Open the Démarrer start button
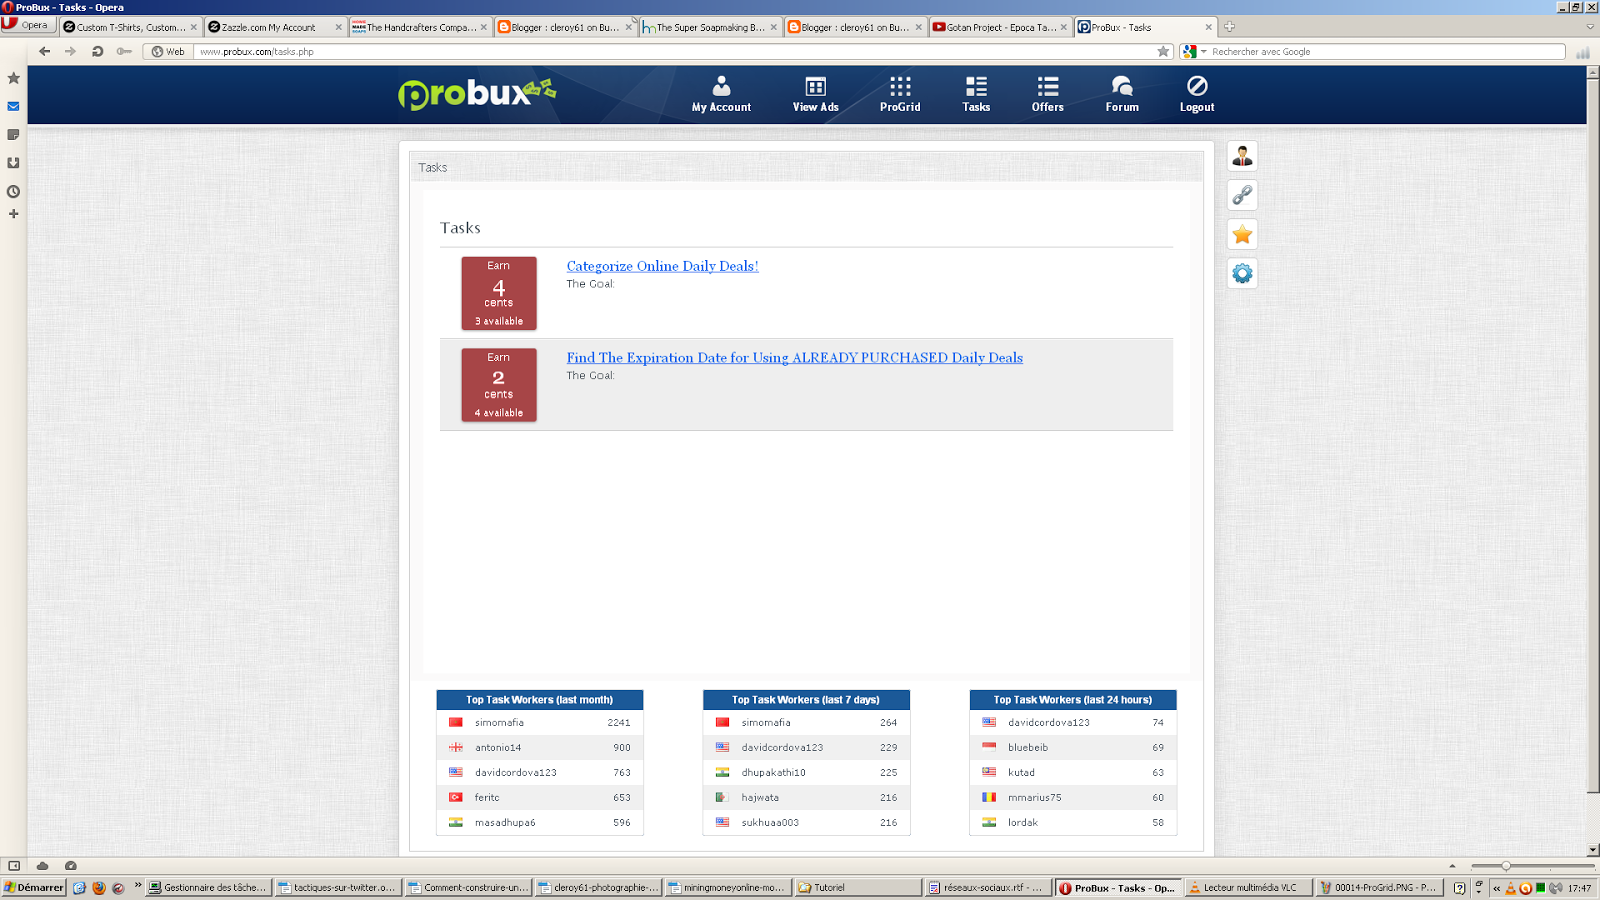 (34, 887)
